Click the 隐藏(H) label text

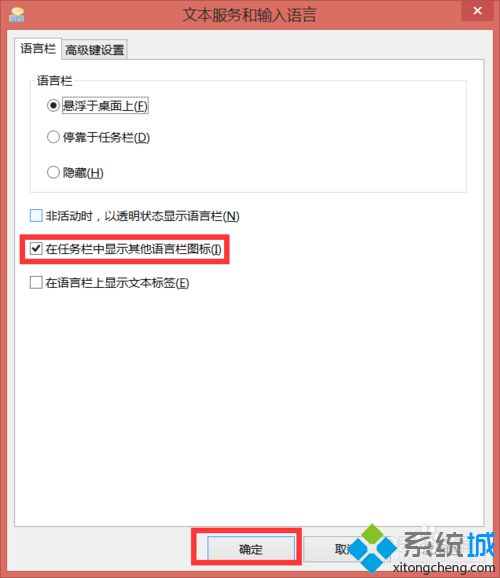click(83, 173)
